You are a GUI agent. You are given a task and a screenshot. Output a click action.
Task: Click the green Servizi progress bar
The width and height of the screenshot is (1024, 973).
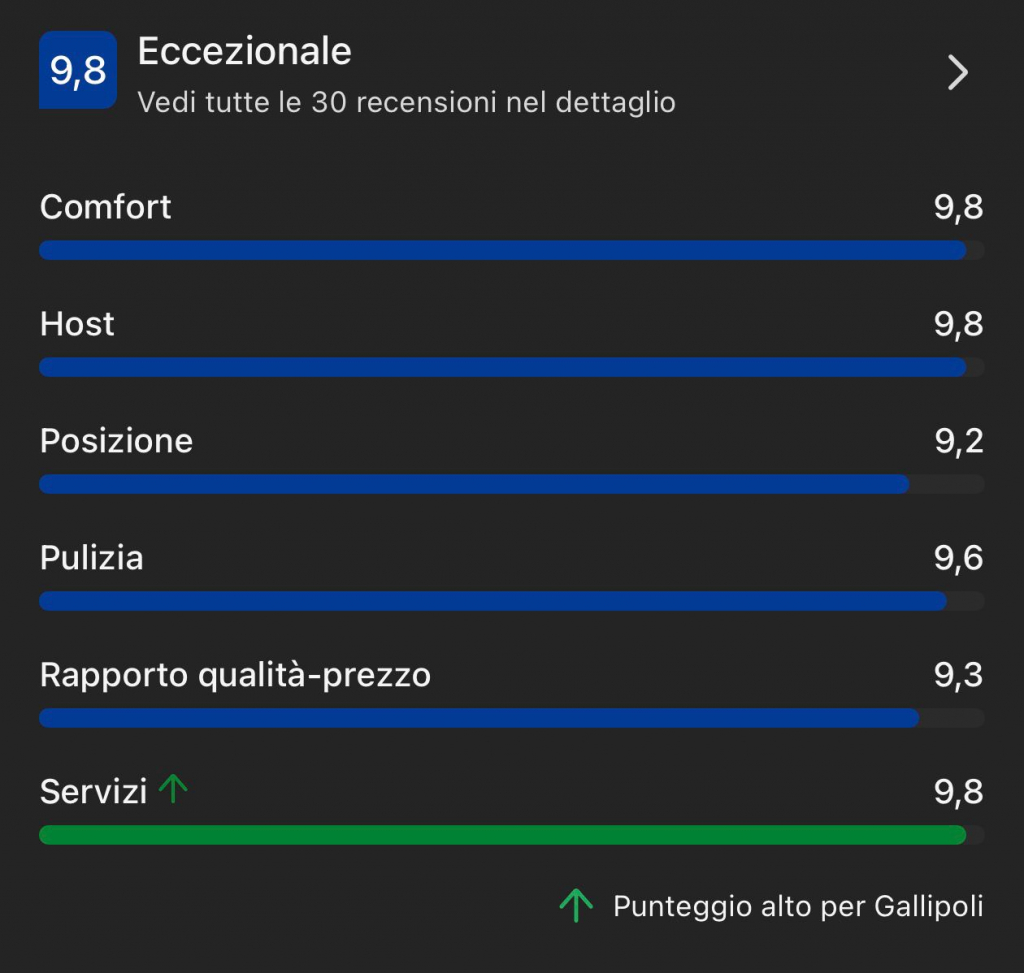click(x=510, y=835)
